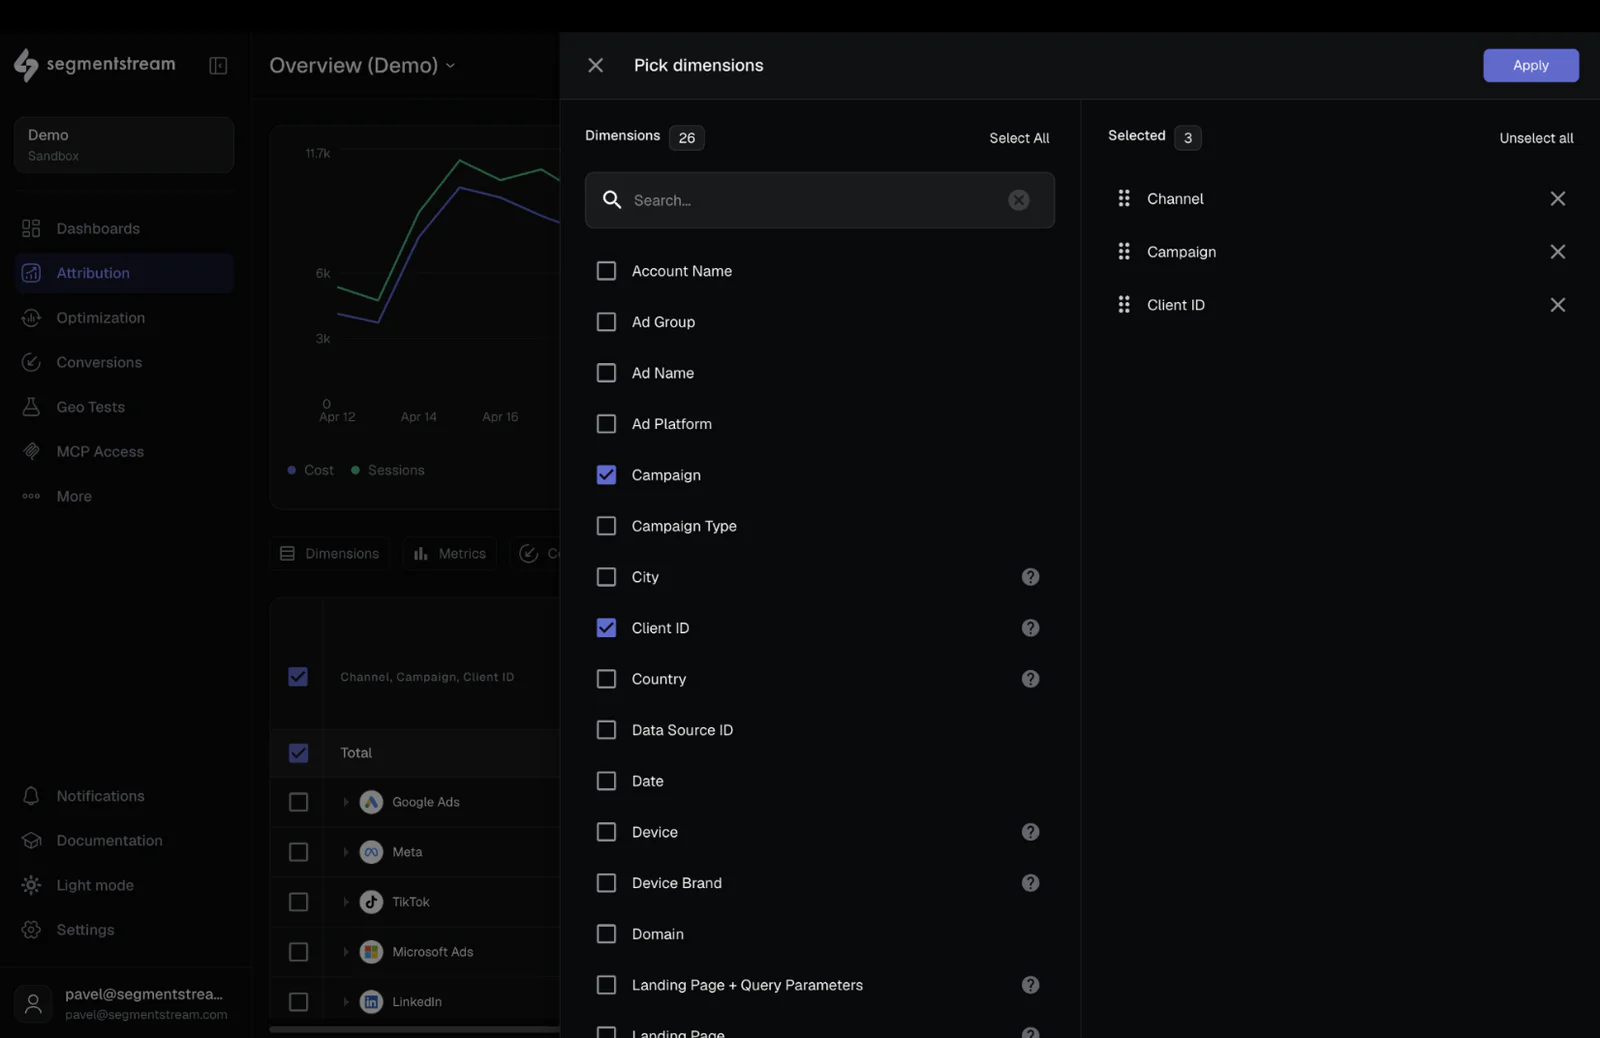The width and height of the screenshot is (1600, 1038).
Task: Clear the search field with the round x icon
Action: click(x=1018, y=200)
